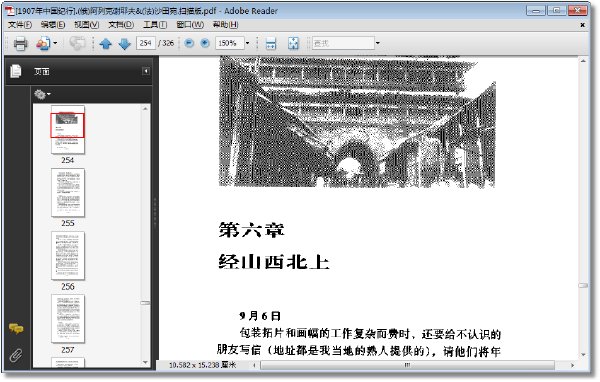Expand the pages panel gear options
Screen dimensions: 600x382
[x=42, y=94]
